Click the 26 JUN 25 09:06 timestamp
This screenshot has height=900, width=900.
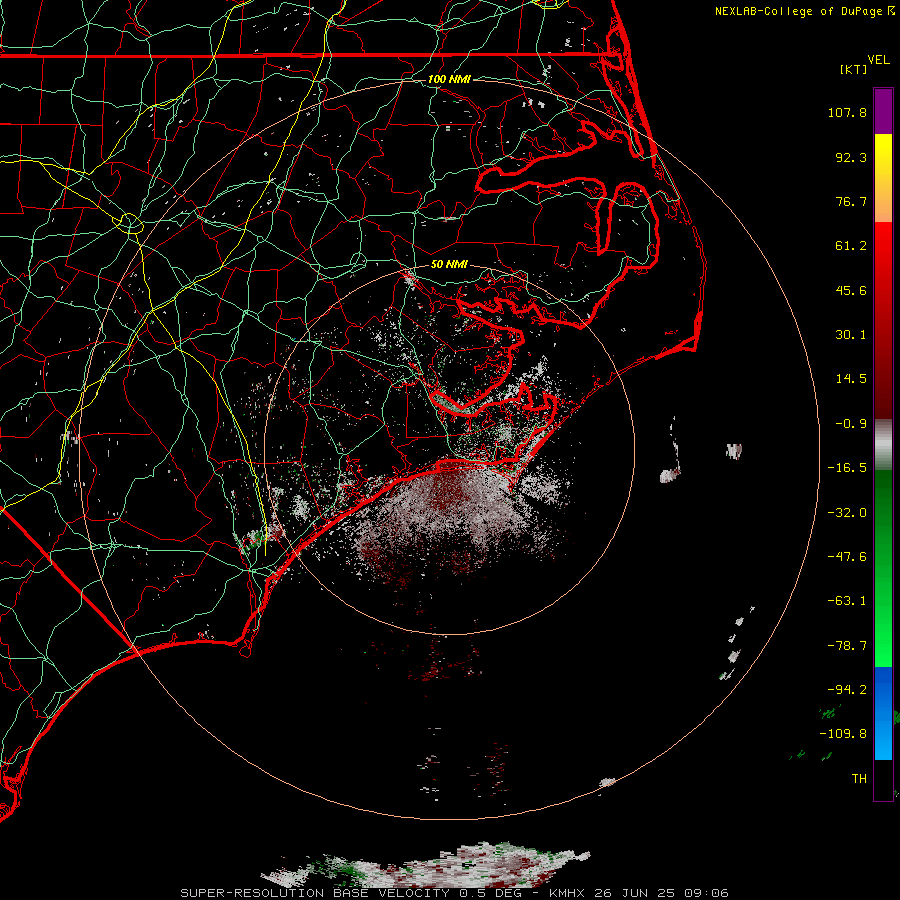(x=660, y=893)
